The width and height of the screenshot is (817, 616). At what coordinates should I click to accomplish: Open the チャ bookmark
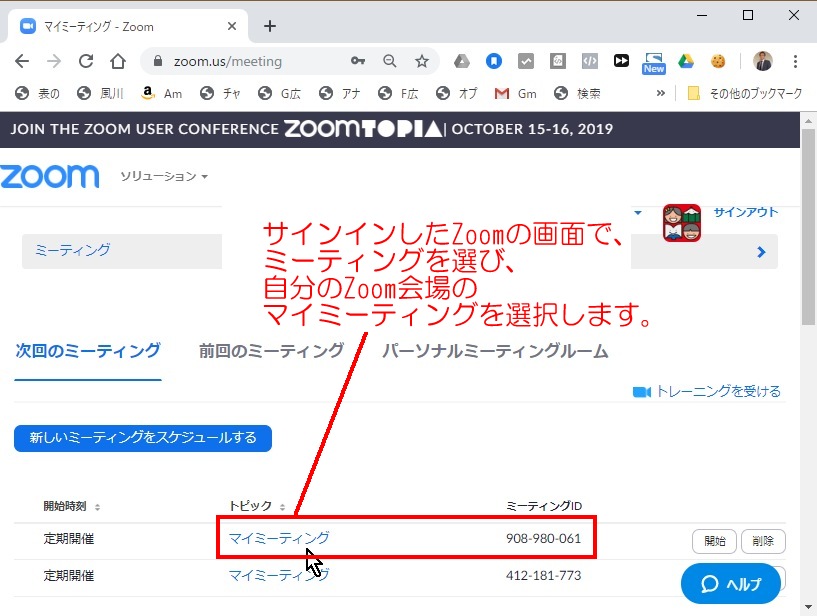(x=220, y=93)
